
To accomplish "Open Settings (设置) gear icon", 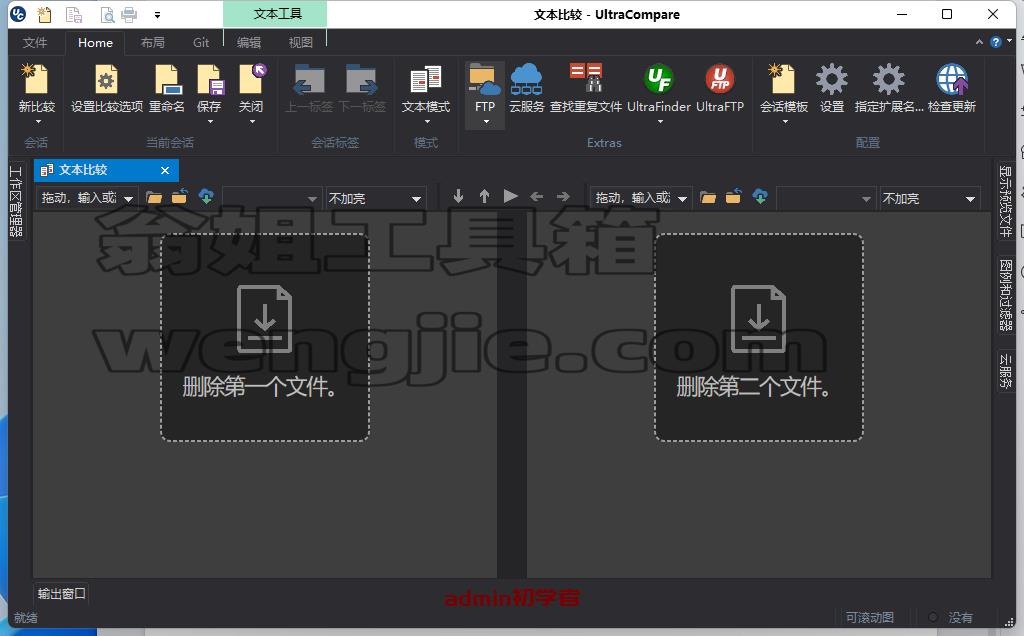I will point(832,80).
